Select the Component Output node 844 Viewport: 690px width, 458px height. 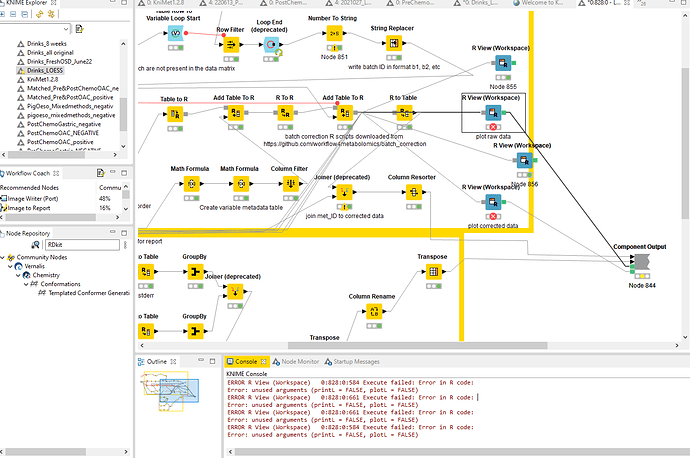642,263
